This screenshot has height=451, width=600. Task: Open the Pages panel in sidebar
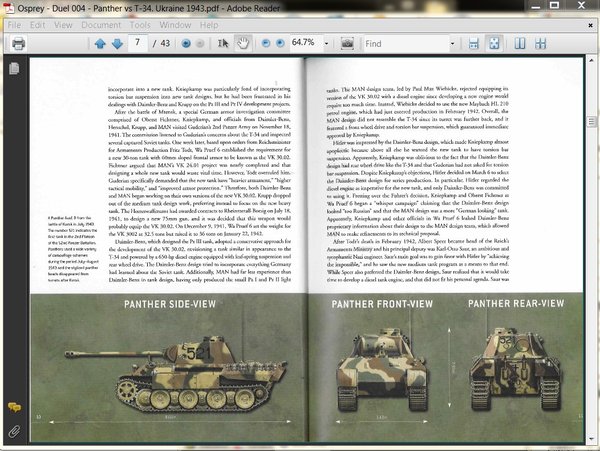(14, 68)
